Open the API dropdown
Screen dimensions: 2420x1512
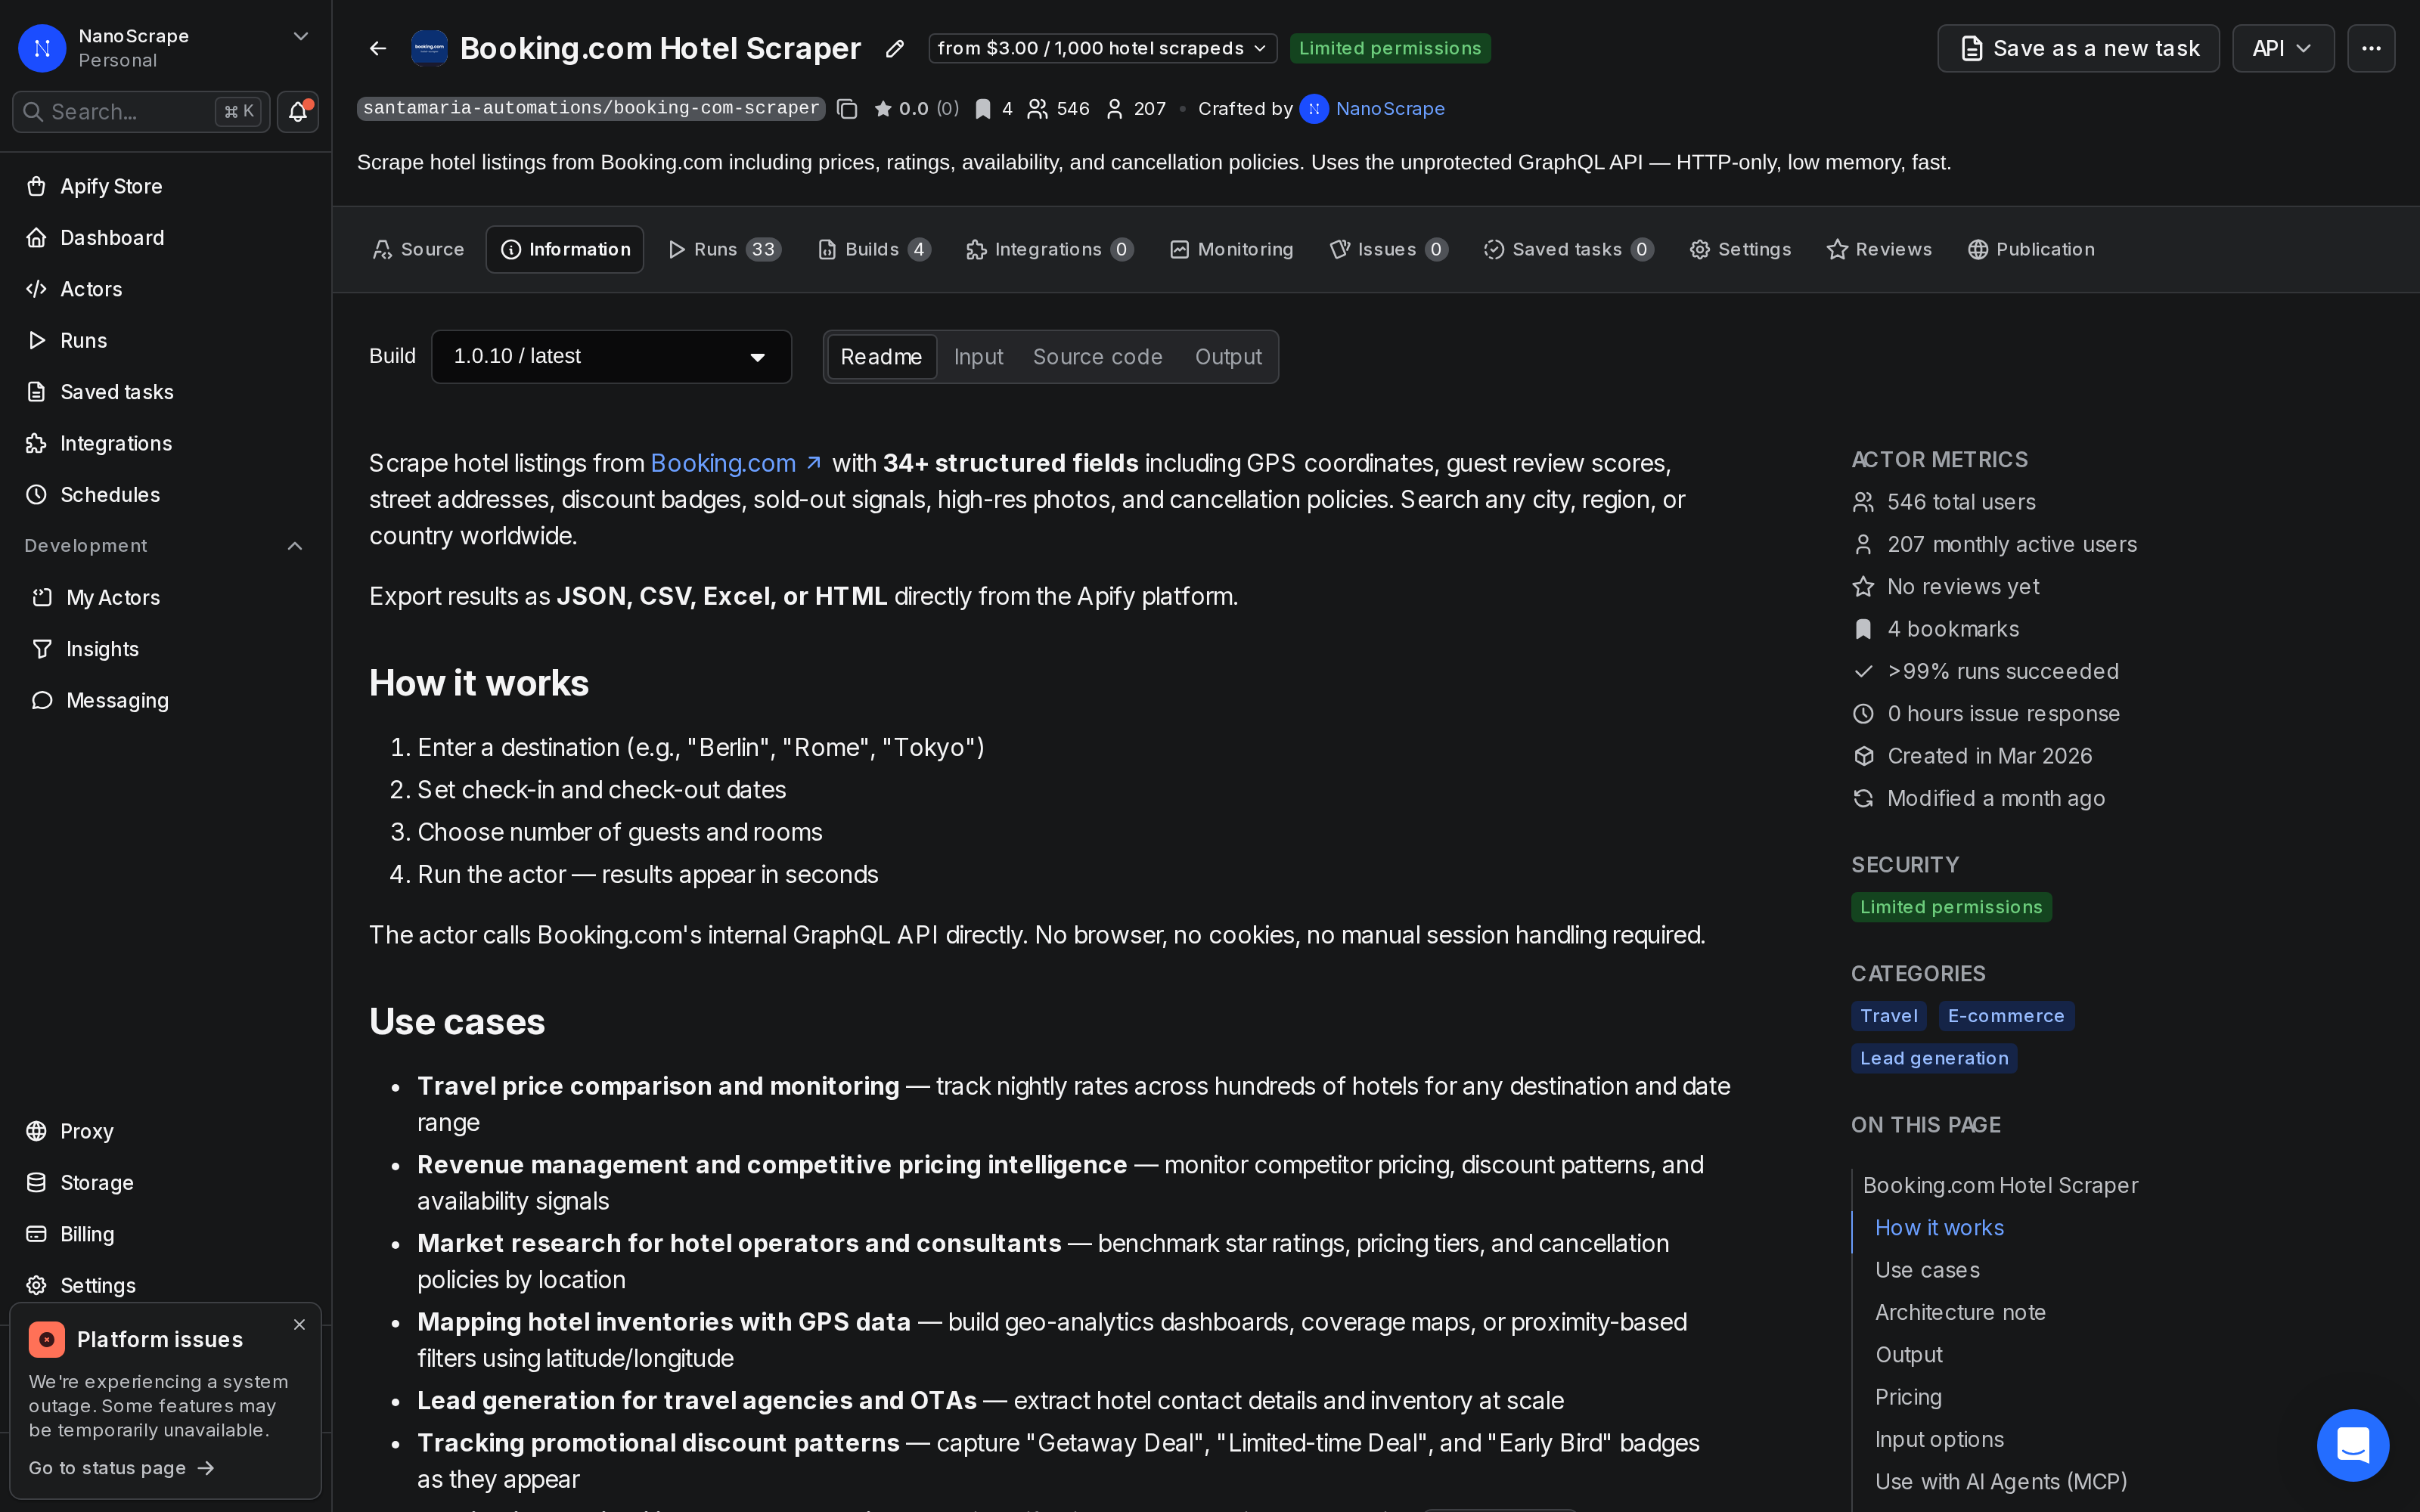point(2283,48)
